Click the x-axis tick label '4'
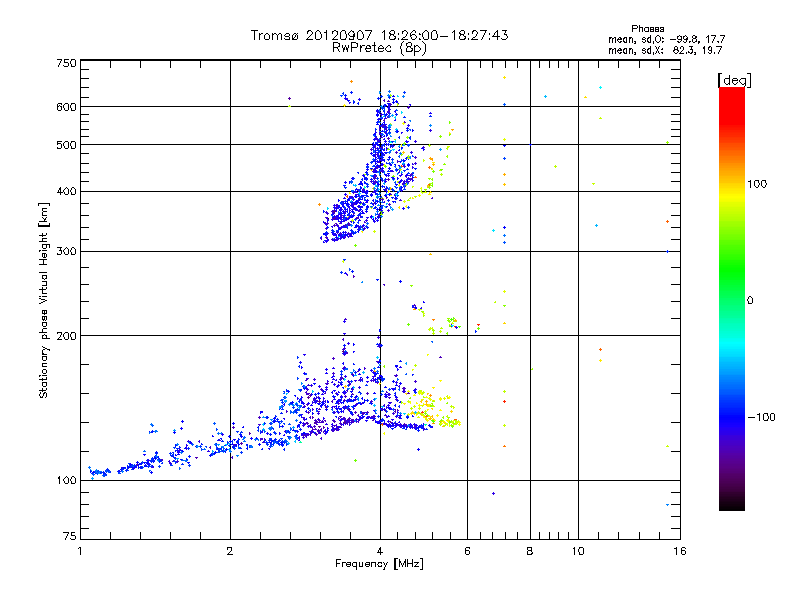The image size is (800, 600). coord(380,551)
